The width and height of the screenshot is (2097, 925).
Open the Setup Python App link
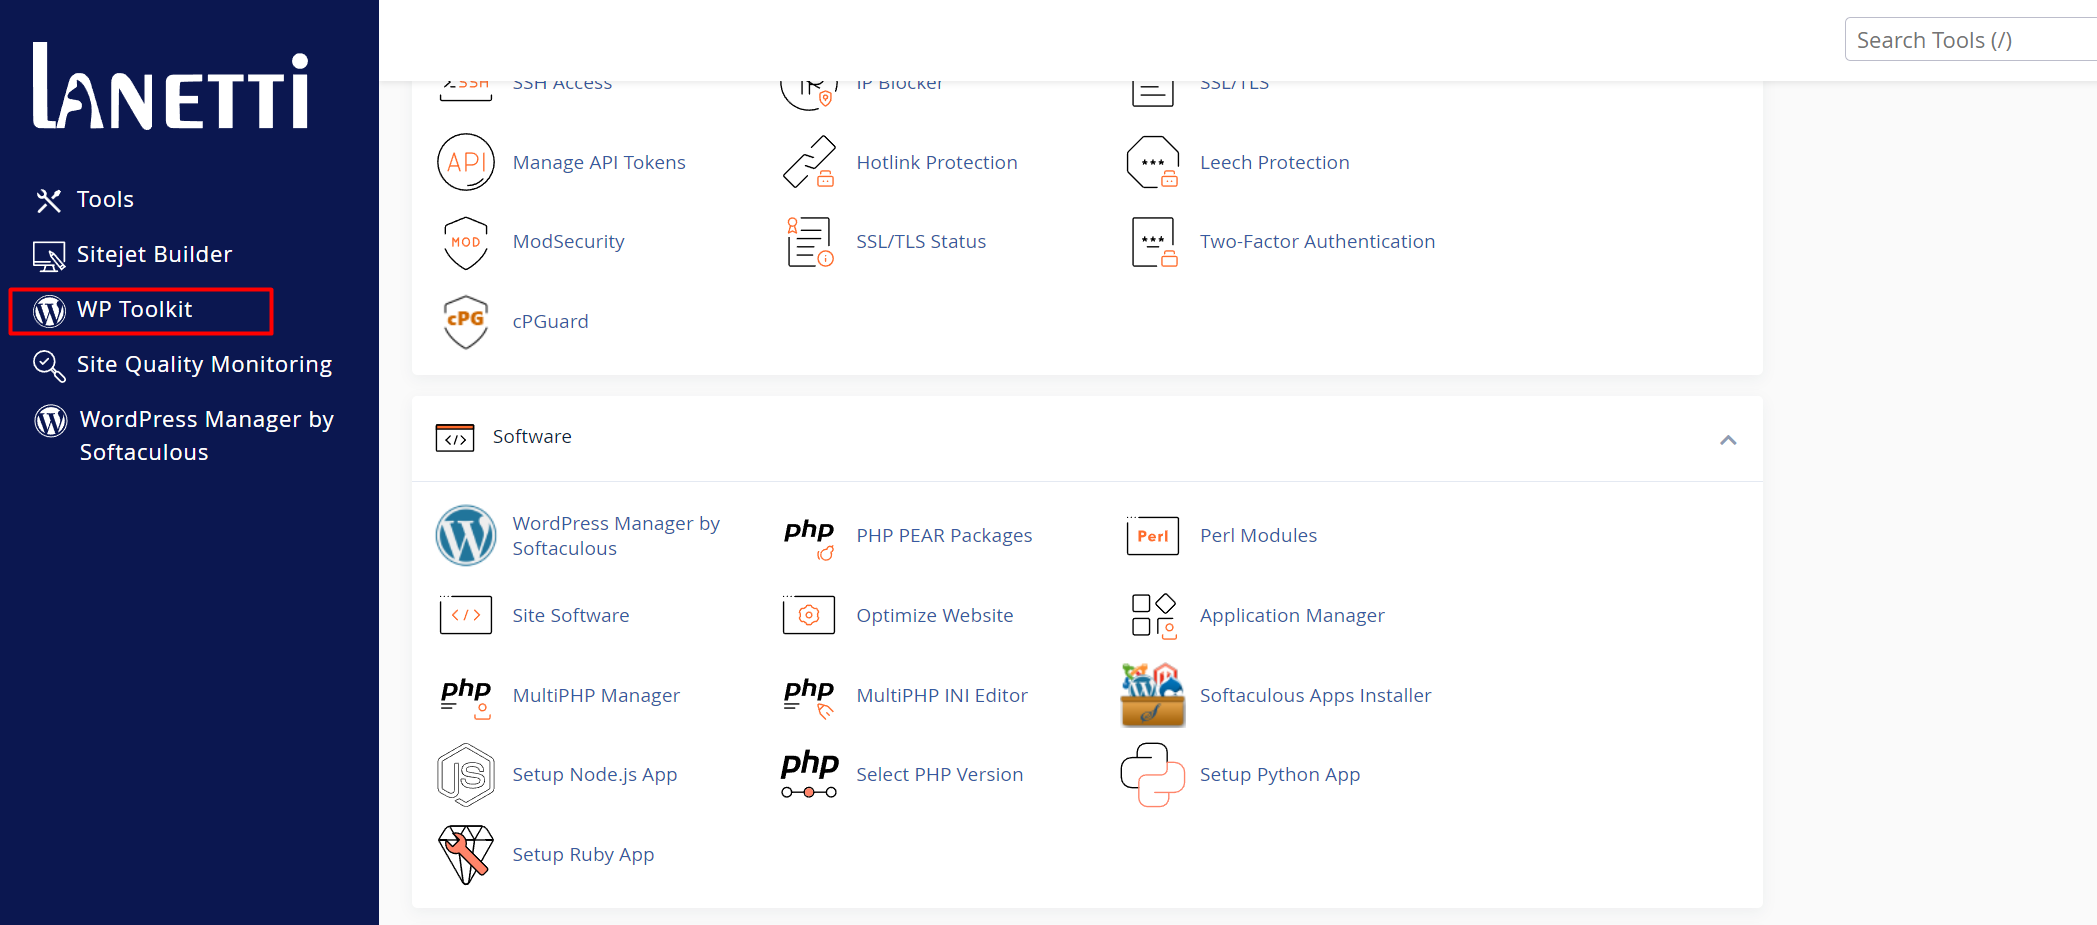(1279, 775)
